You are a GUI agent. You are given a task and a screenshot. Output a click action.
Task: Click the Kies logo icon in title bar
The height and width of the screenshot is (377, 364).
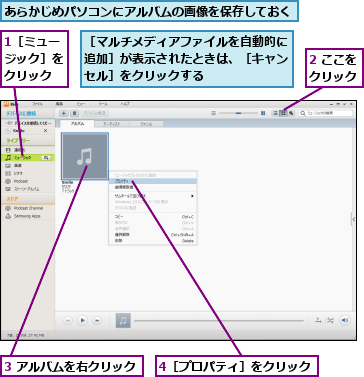point(6,104)
